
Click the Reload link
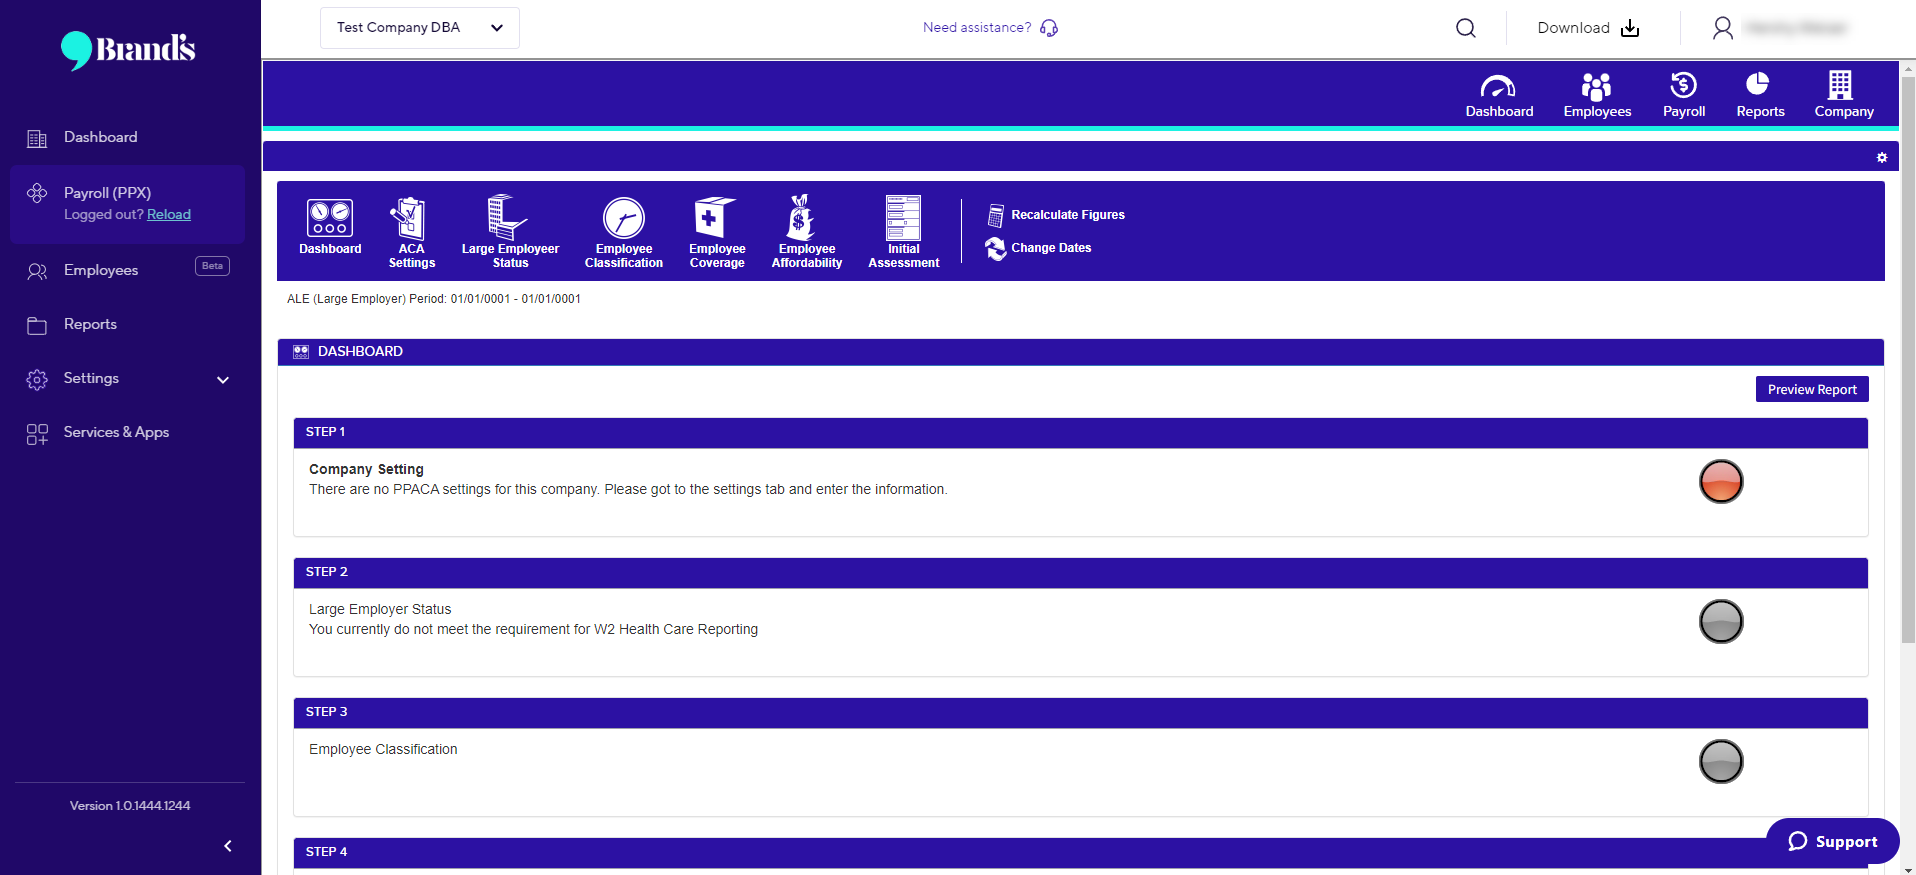169,215
